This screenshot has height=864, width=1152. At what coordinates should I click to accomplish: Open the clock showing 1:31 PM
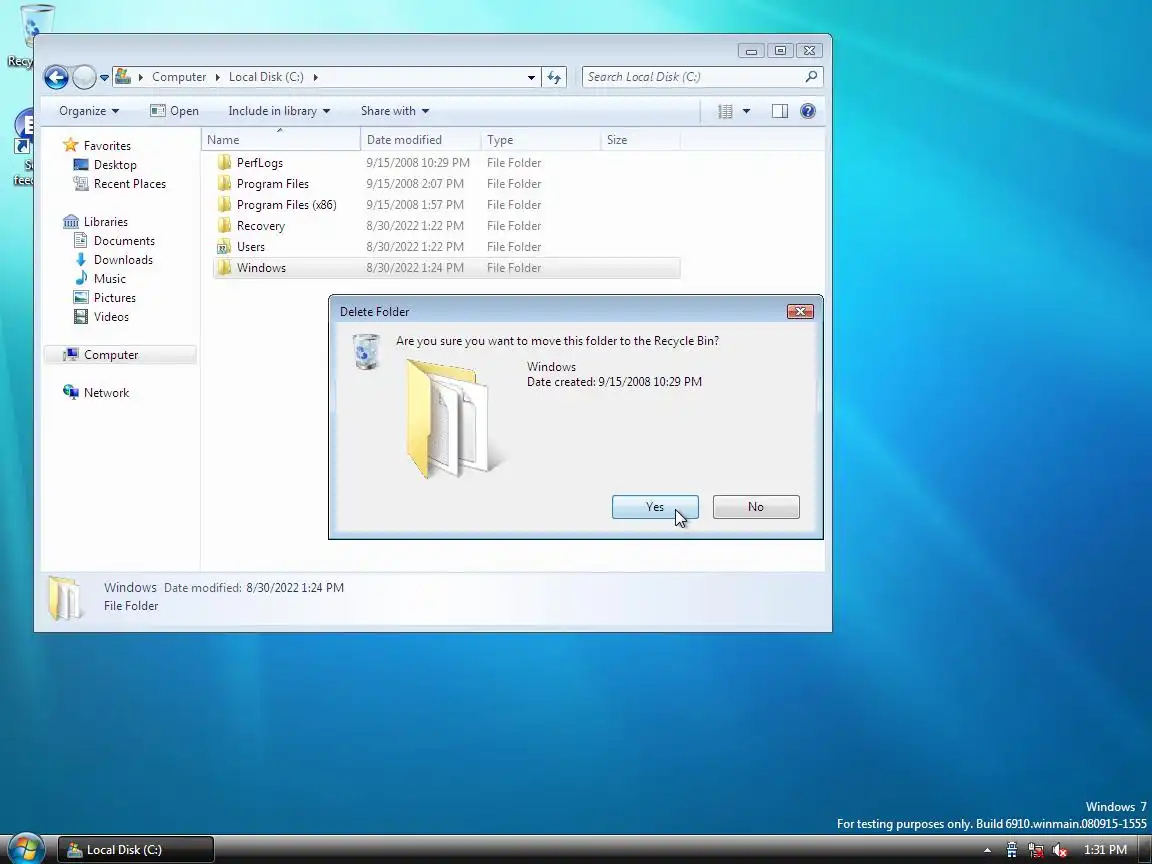pyautogui.click(x=1105, y=850)
